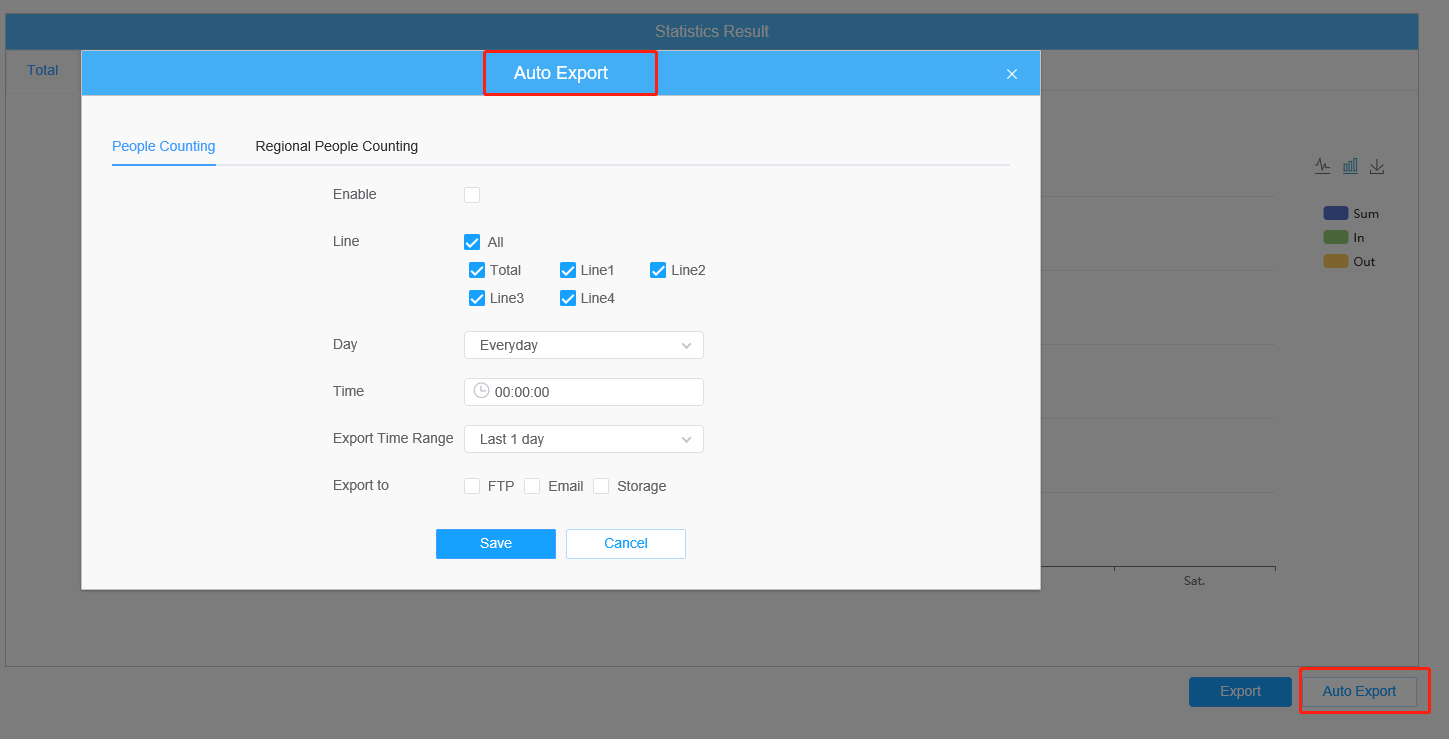
Task: Click the Time input field 00:00:00
Action: coord(584,392)
